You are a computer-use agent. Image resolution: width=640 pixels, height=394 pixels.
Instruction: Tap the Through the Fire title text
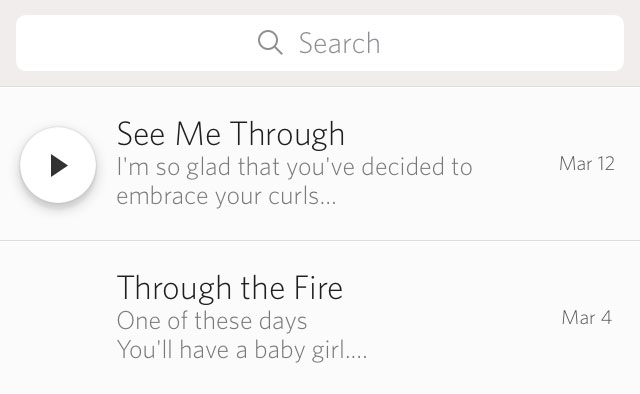coord(230,288)
